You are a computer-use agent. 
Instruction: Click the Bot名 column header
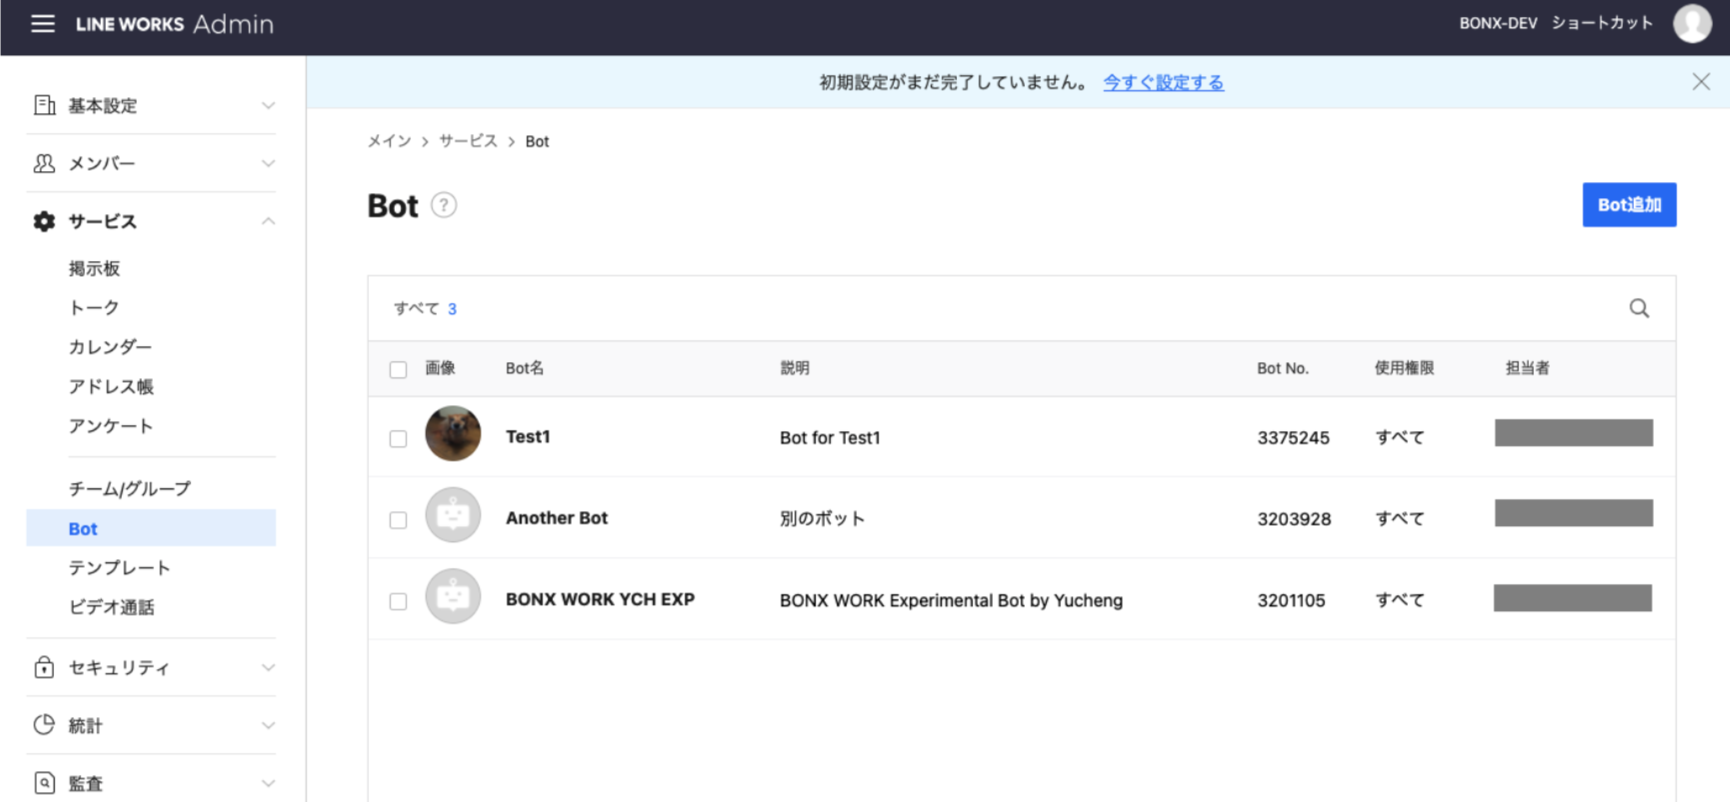[x=525, y=368]
